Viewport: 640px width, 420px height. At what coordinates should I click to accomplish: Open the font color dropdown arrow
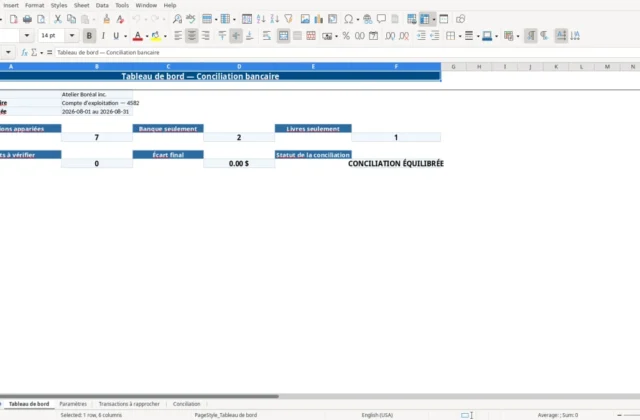[x=147, y=36]
